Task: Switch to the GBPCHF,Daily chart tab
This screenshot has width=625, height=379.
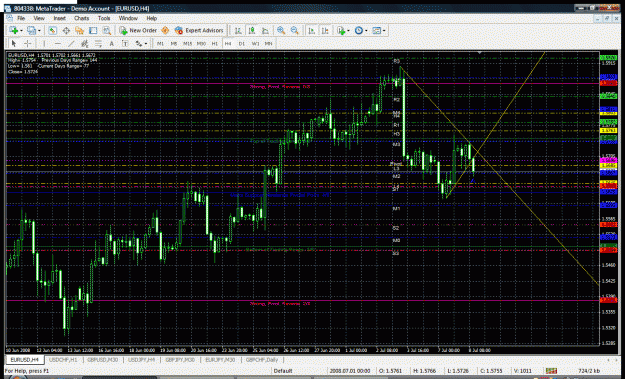Action: (x=262, y=360)
